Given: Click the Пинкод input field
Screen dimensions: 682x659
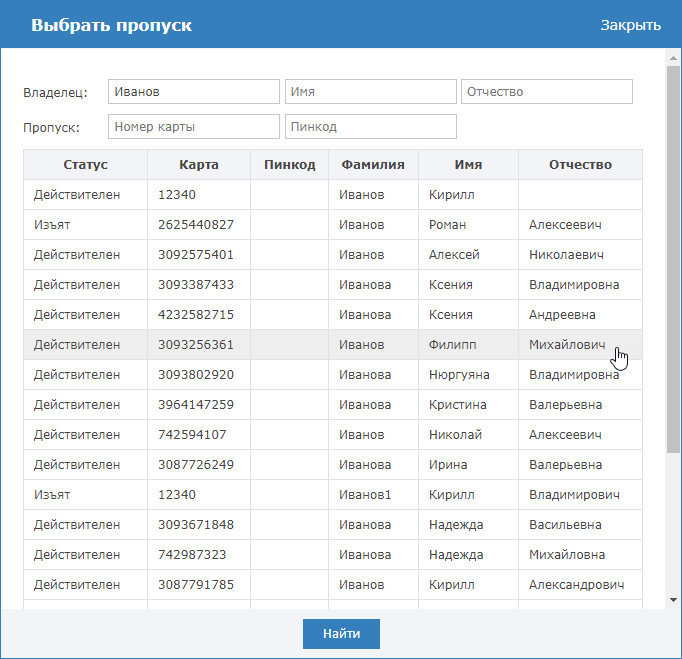Looking at the screenshot, I should [370, 127].
